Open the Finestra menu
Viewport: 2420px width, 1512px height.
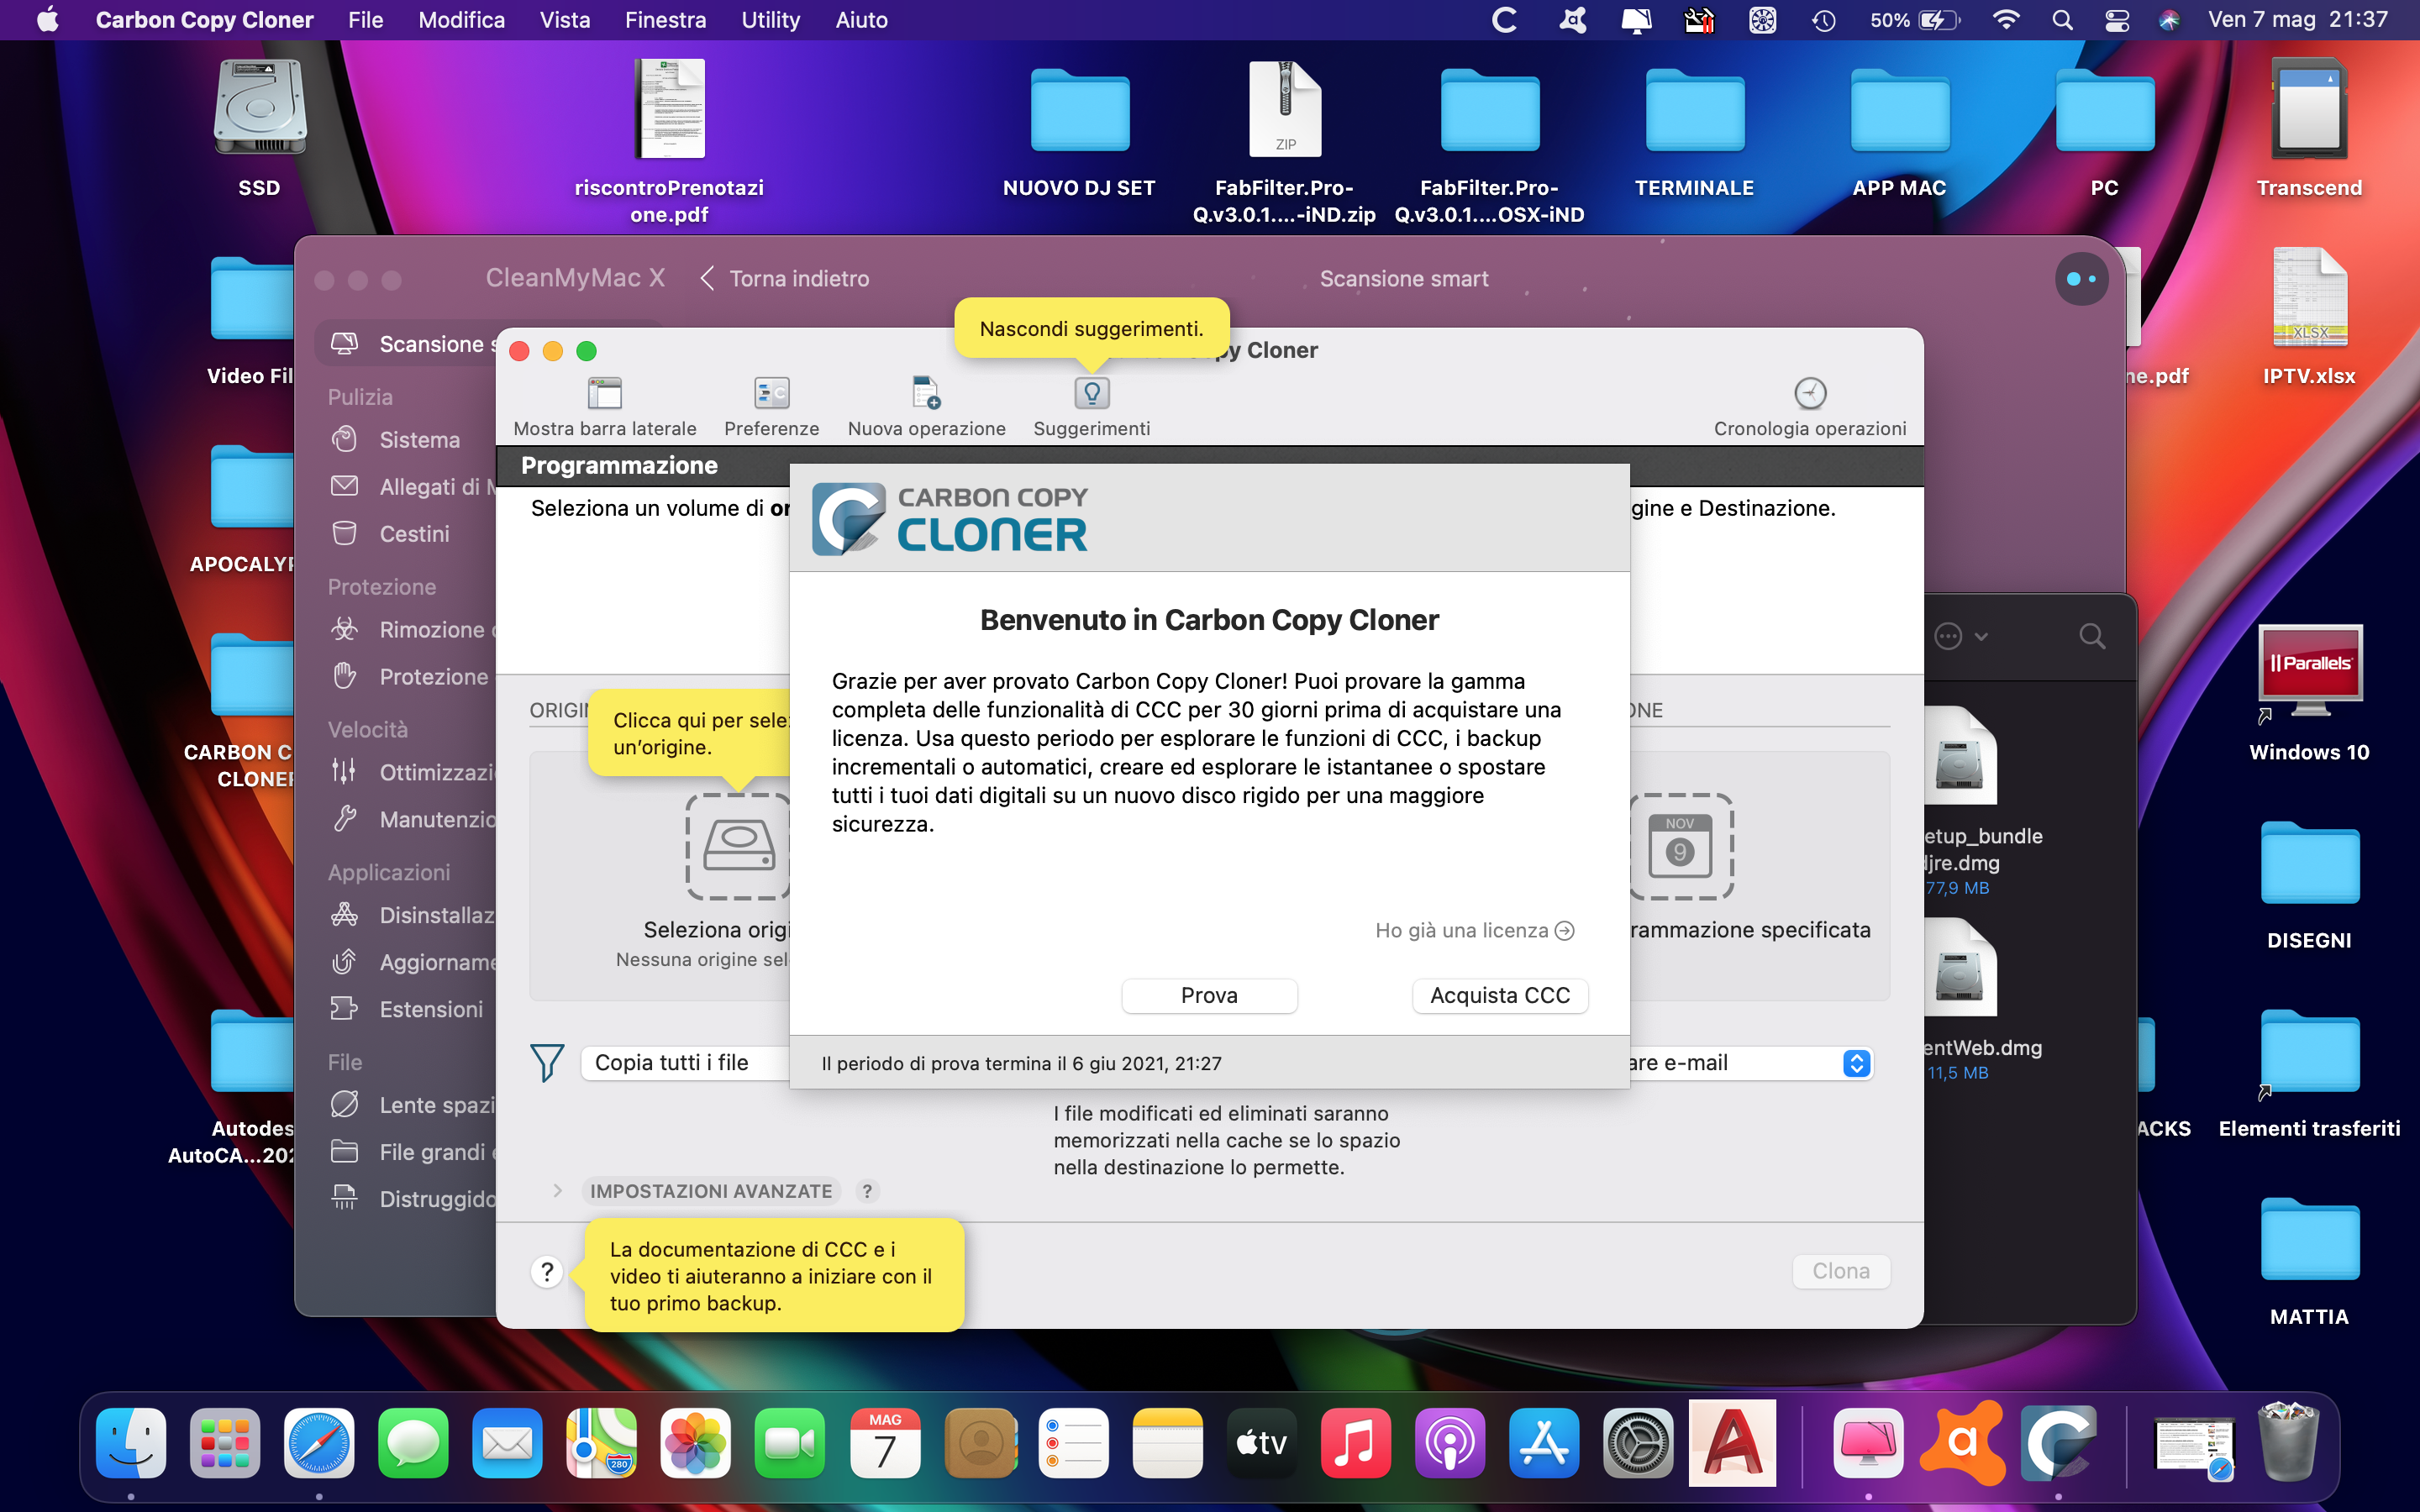pyautogui.click(x=665, y=20)
